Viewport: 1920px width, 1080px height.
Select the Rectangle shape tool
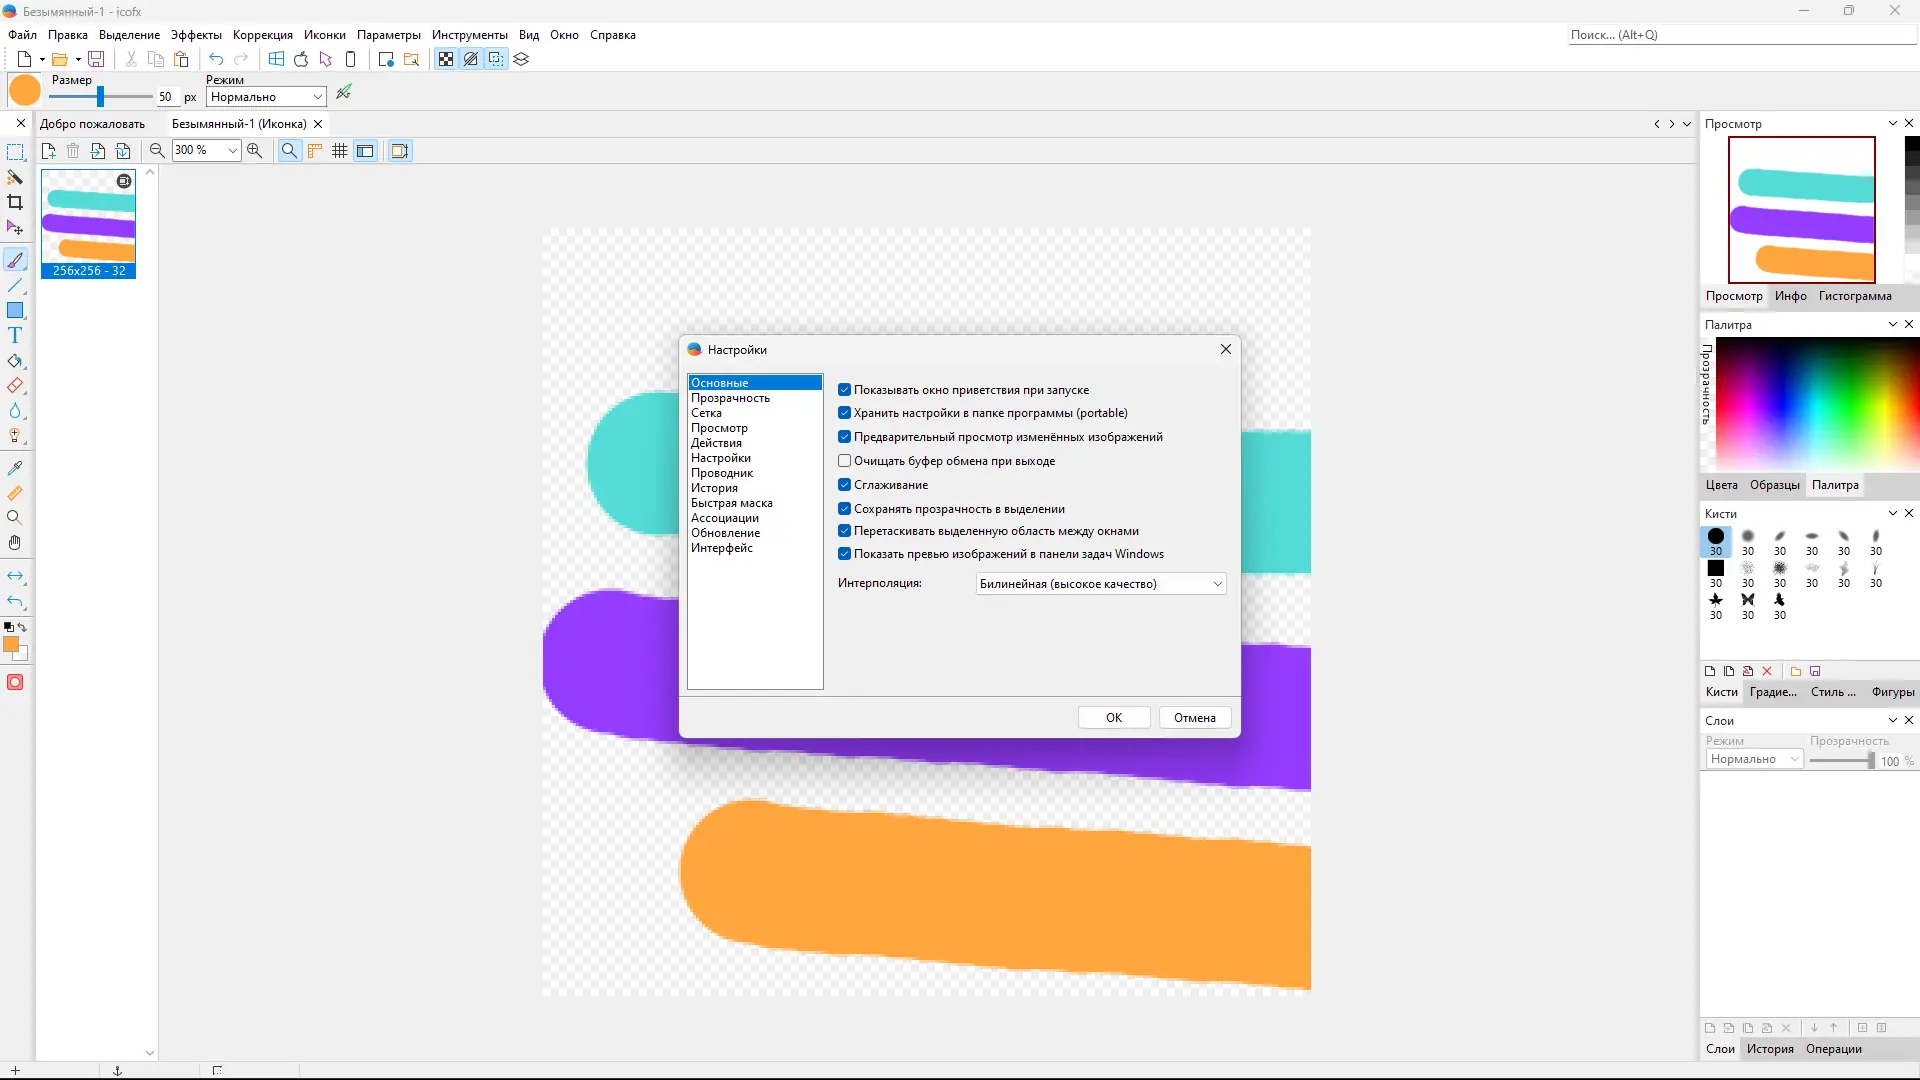pyautogui.click(x=15, y=311)
